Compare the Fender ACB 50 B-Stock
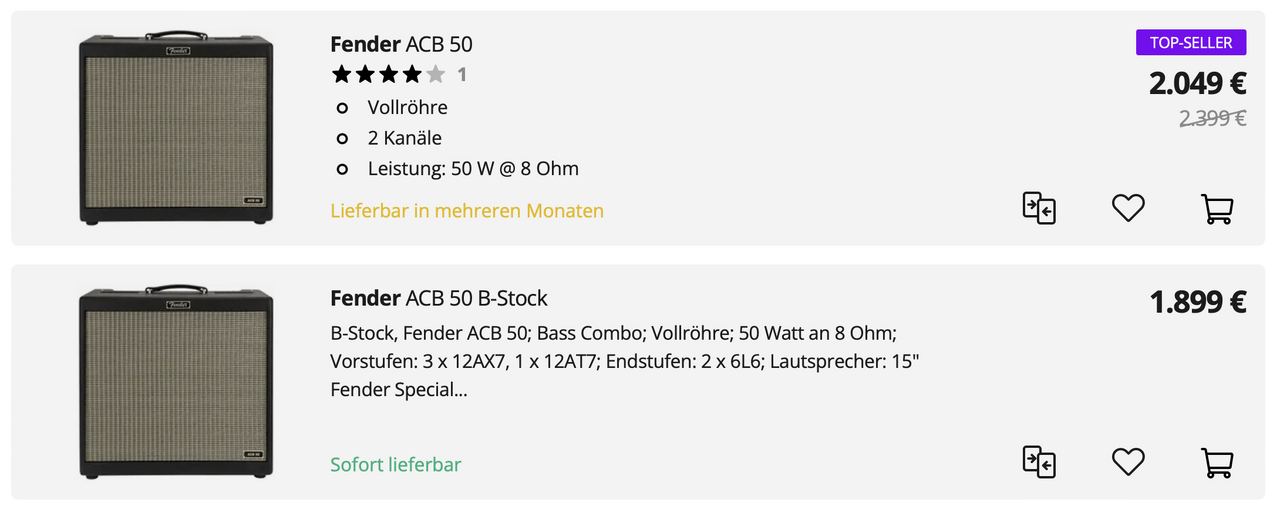The width and height of the screenshot is (1280, 509). tap(1039, 462)
